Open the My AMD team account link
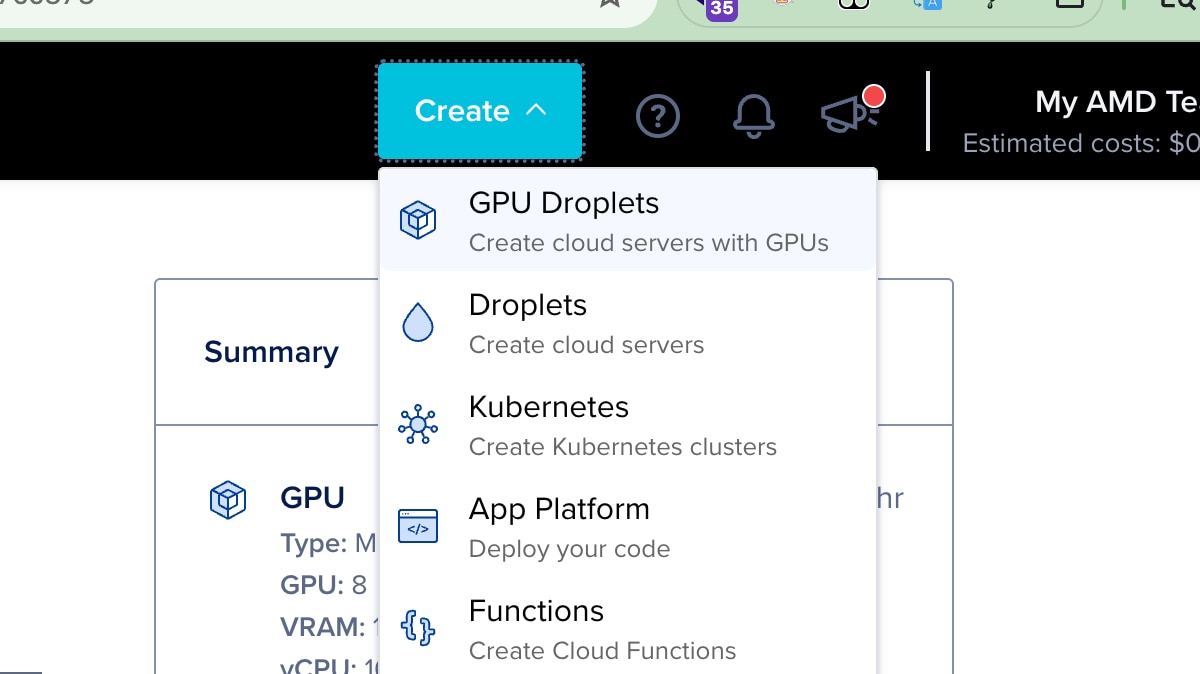1200x674 pixels. pos(1113,102)
